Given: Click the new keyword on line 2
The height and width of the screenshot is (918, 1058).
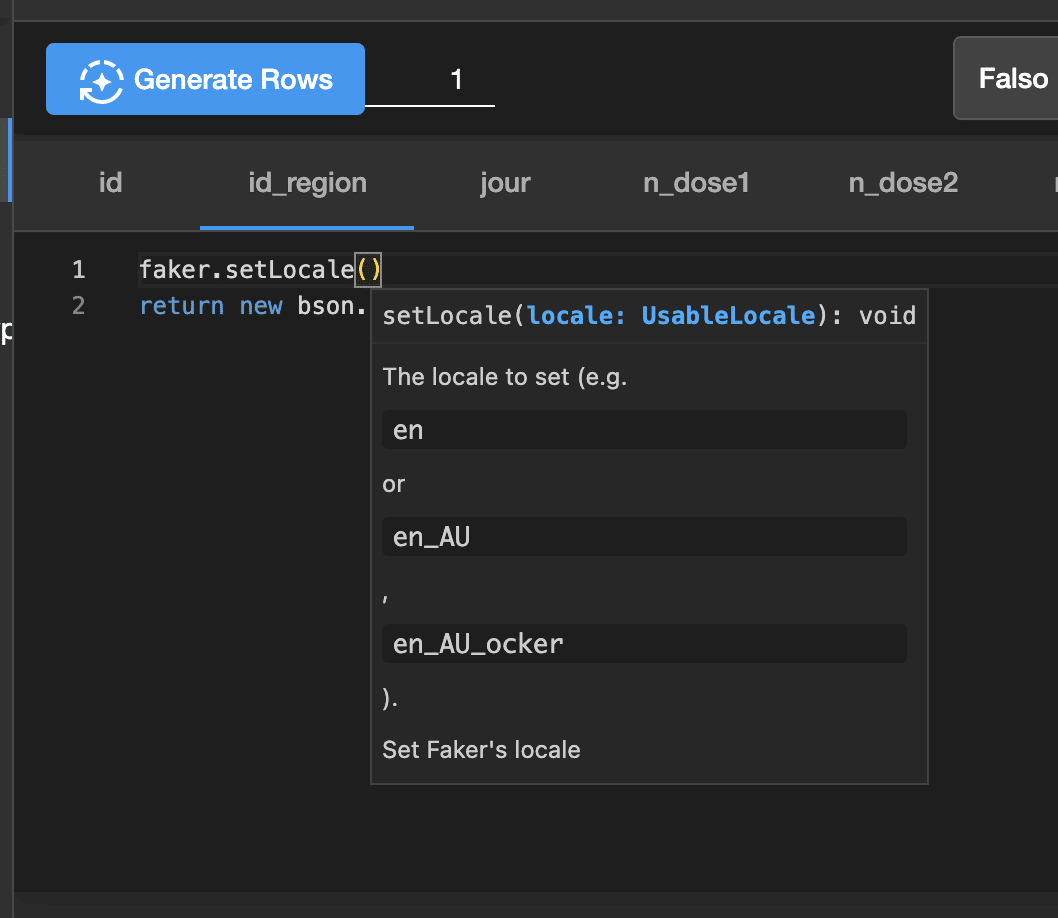Looking at the screenshot, I should click(260, 306).
